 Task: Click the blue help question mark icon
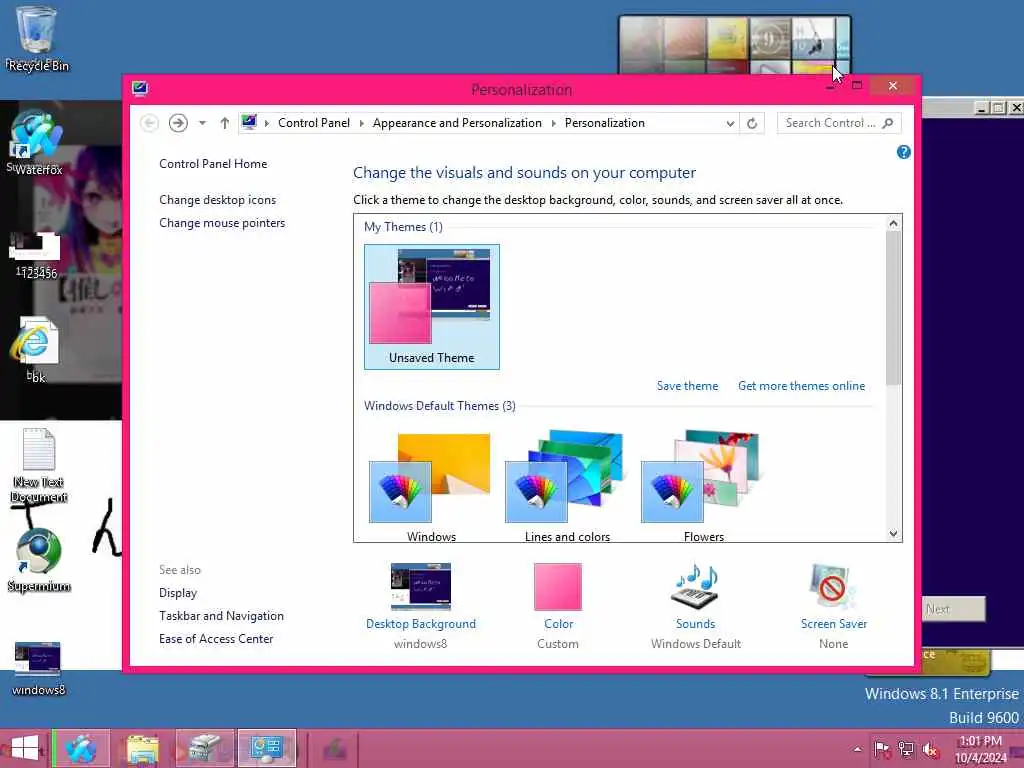(903, 152)
